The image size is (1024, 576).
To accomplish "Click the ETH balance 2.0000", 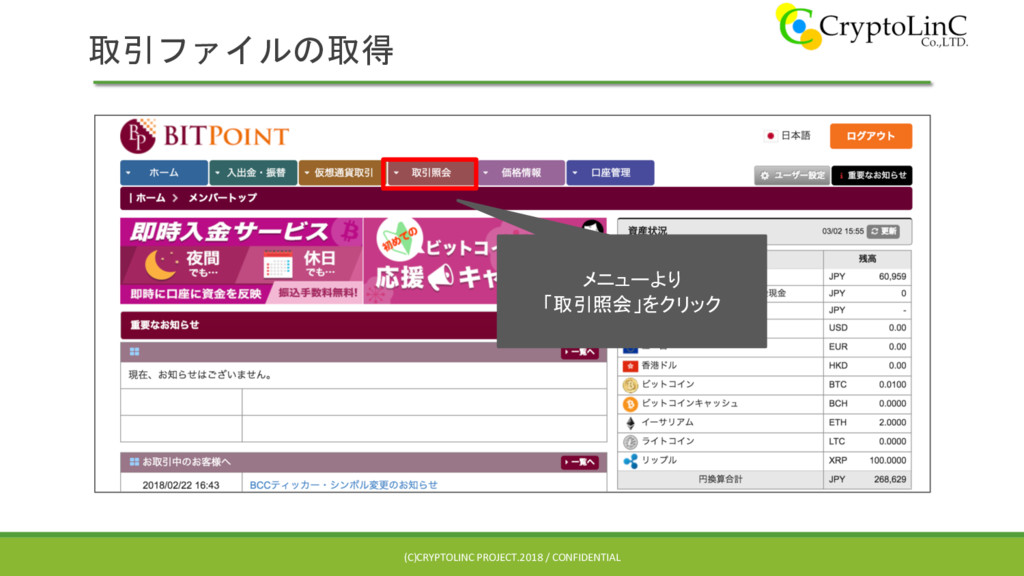I will click(892, 423).
